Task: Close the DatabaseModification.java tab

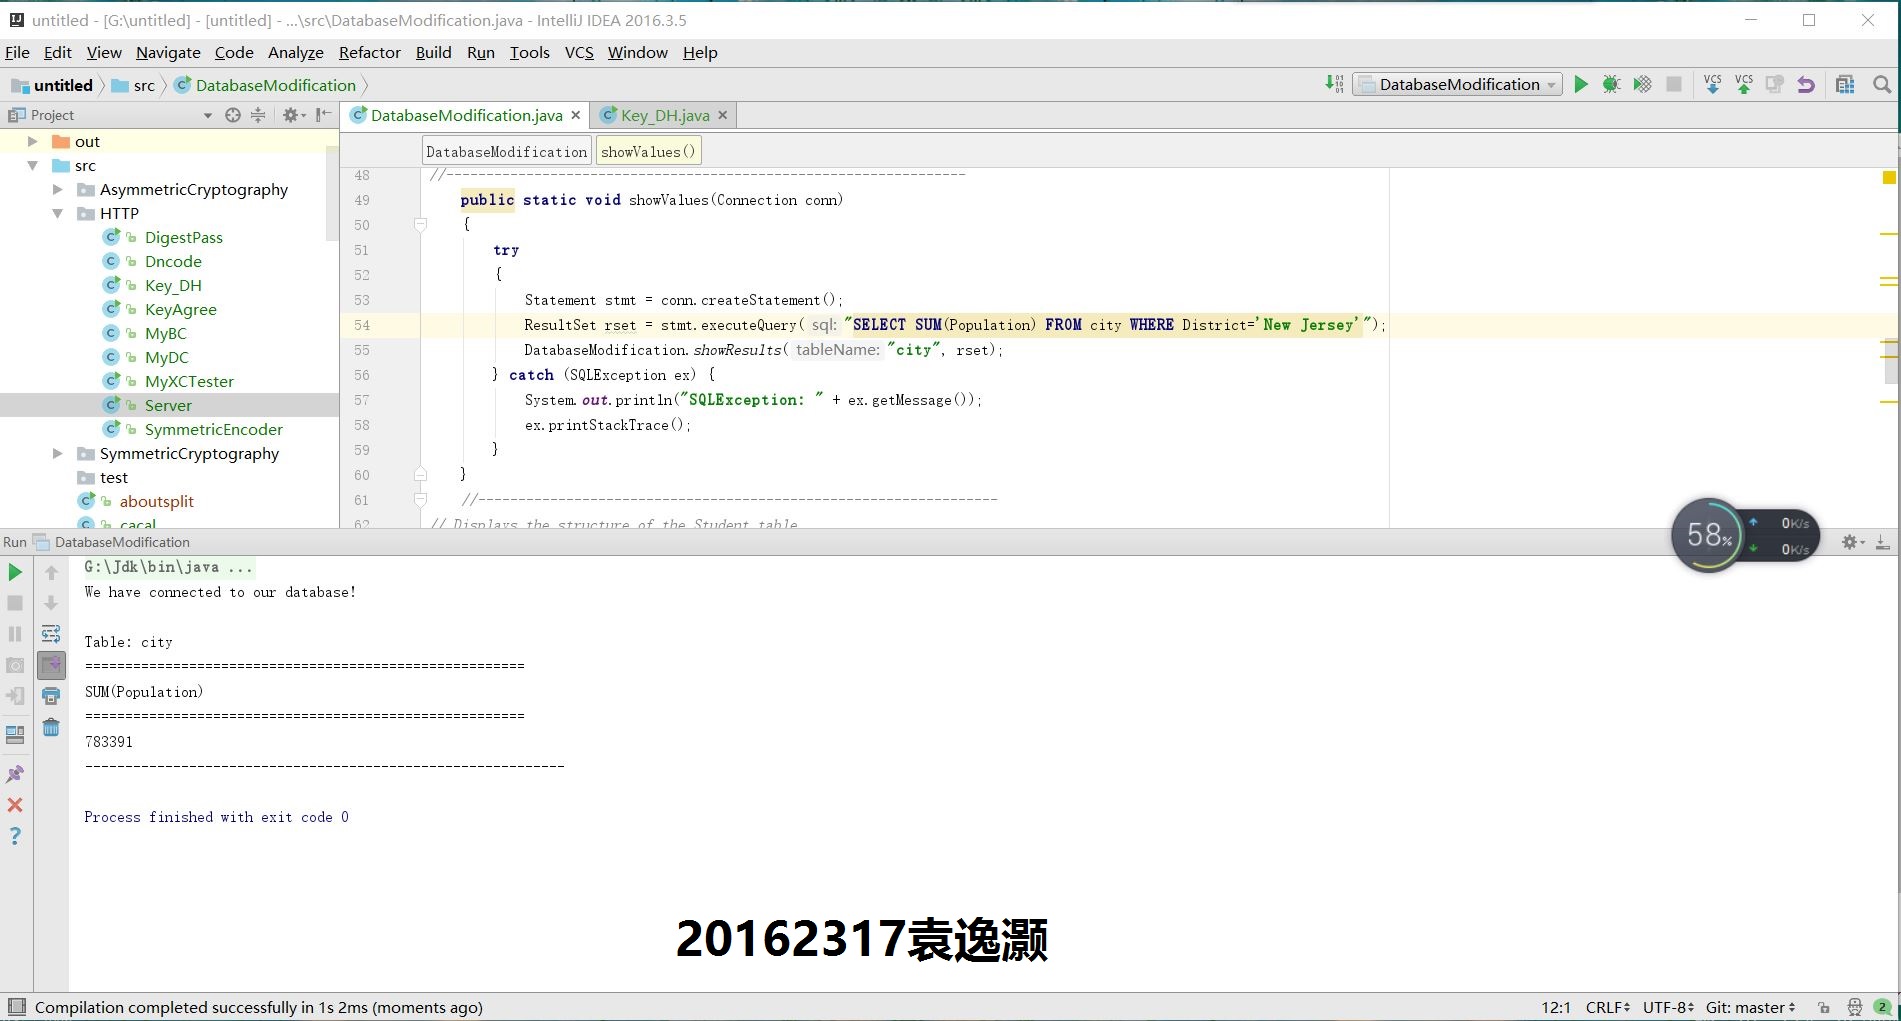Action: click(x=575, y=115)
